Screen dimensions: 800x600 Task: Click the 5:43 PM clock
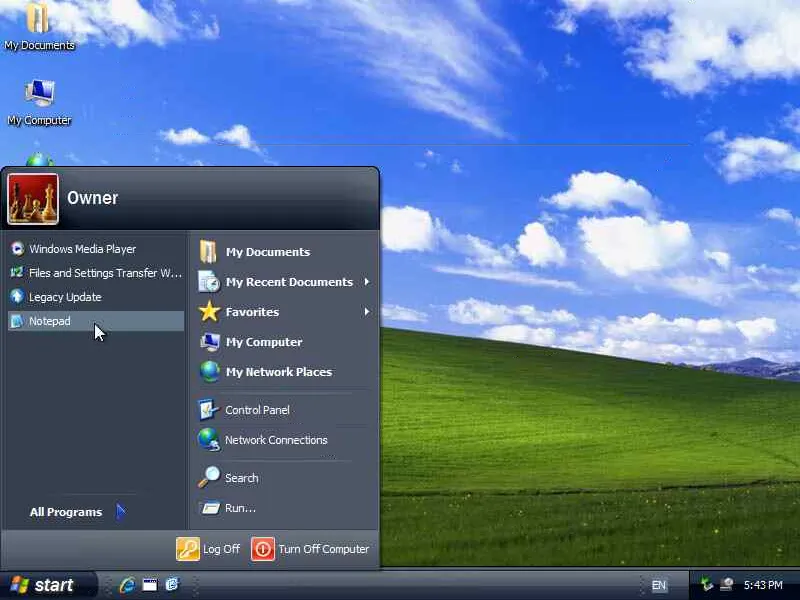[x=763, y=585]
